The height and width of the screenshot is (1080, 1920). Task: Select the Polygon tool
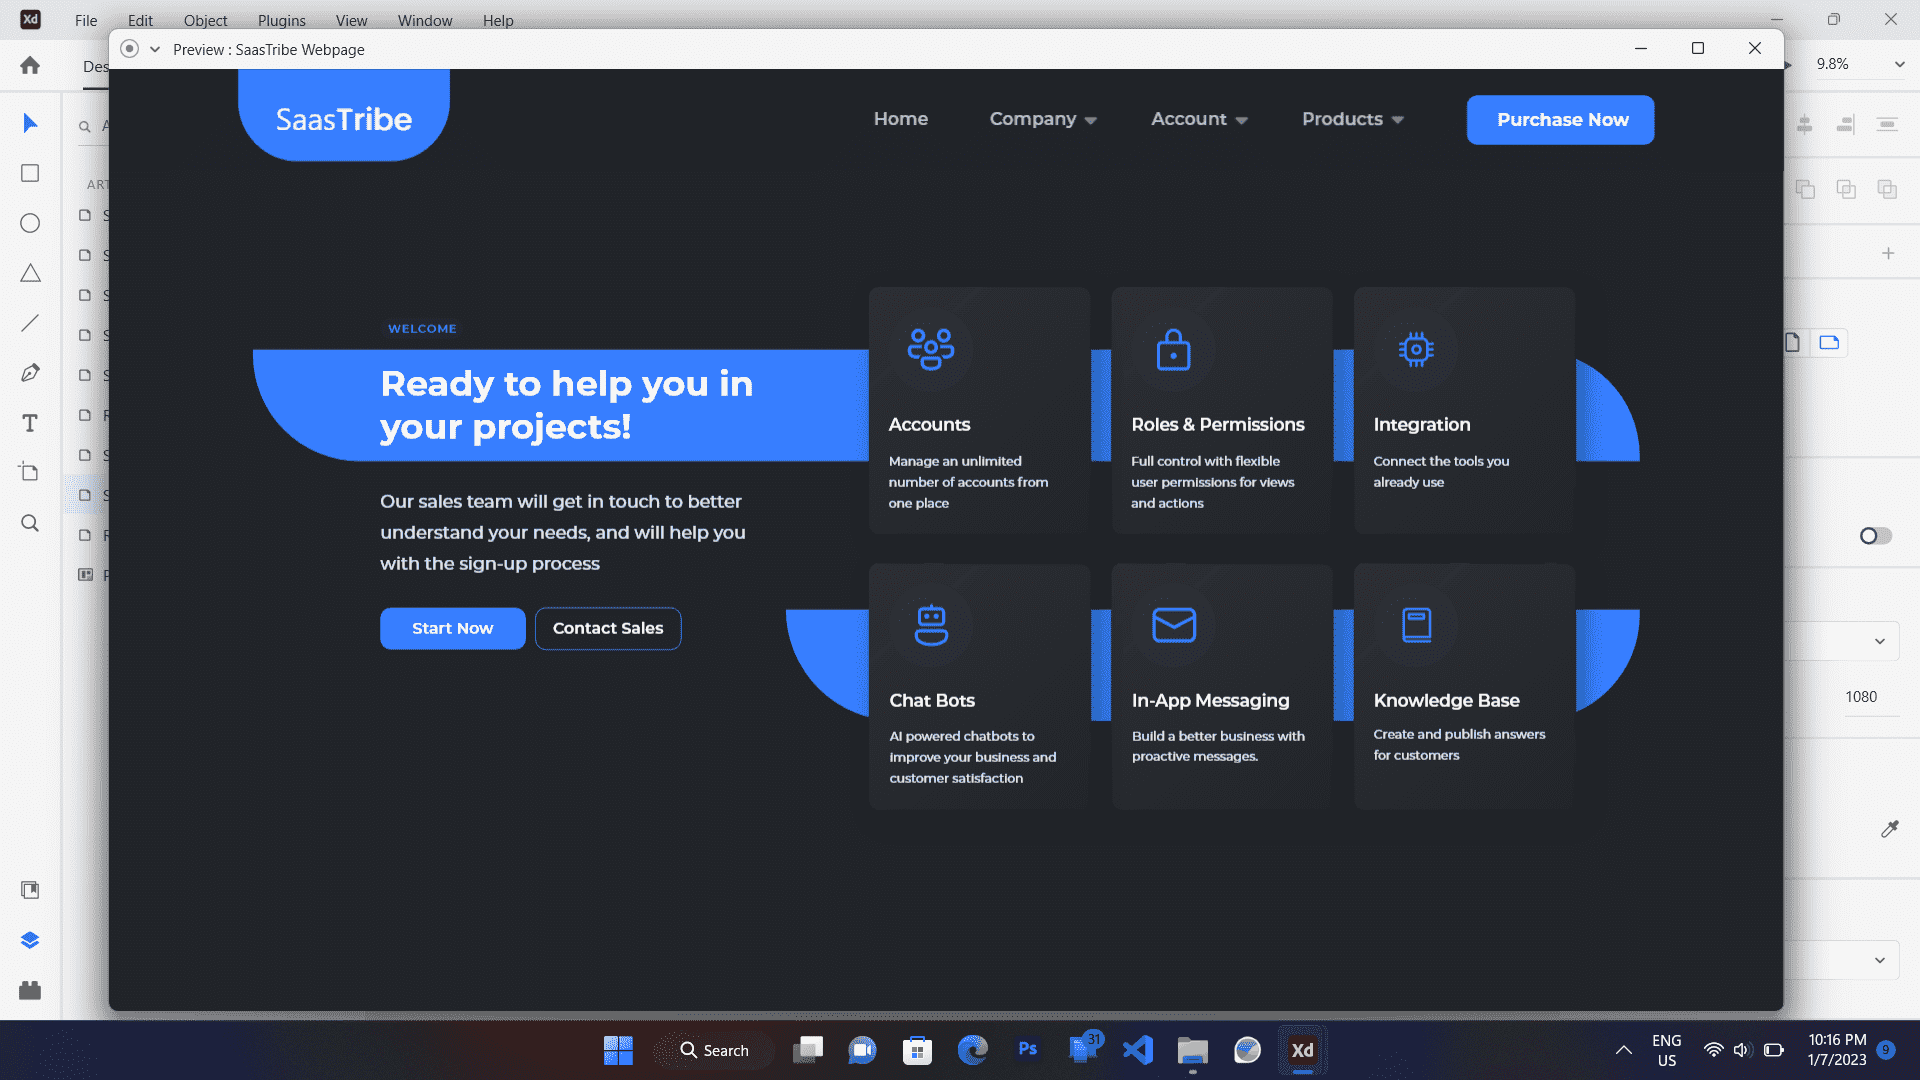point(30,273)
